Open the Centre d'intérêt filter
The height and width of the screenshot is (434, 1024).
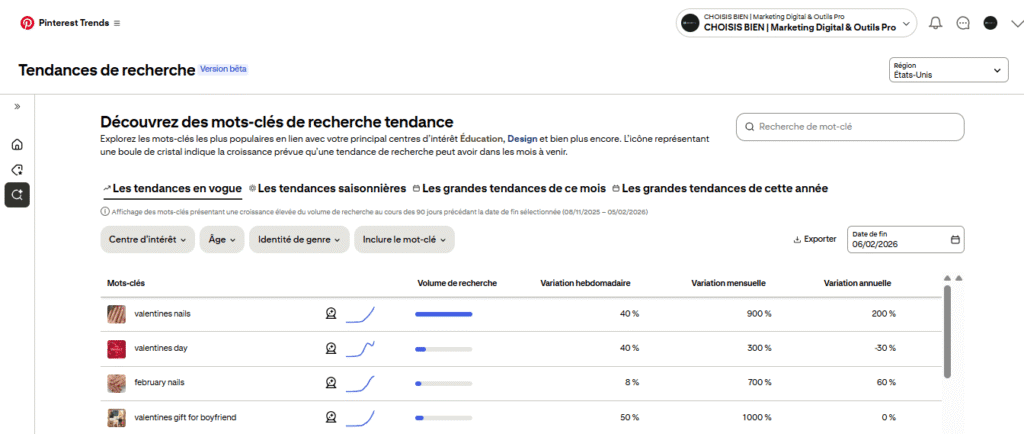[x=148, y=240]
